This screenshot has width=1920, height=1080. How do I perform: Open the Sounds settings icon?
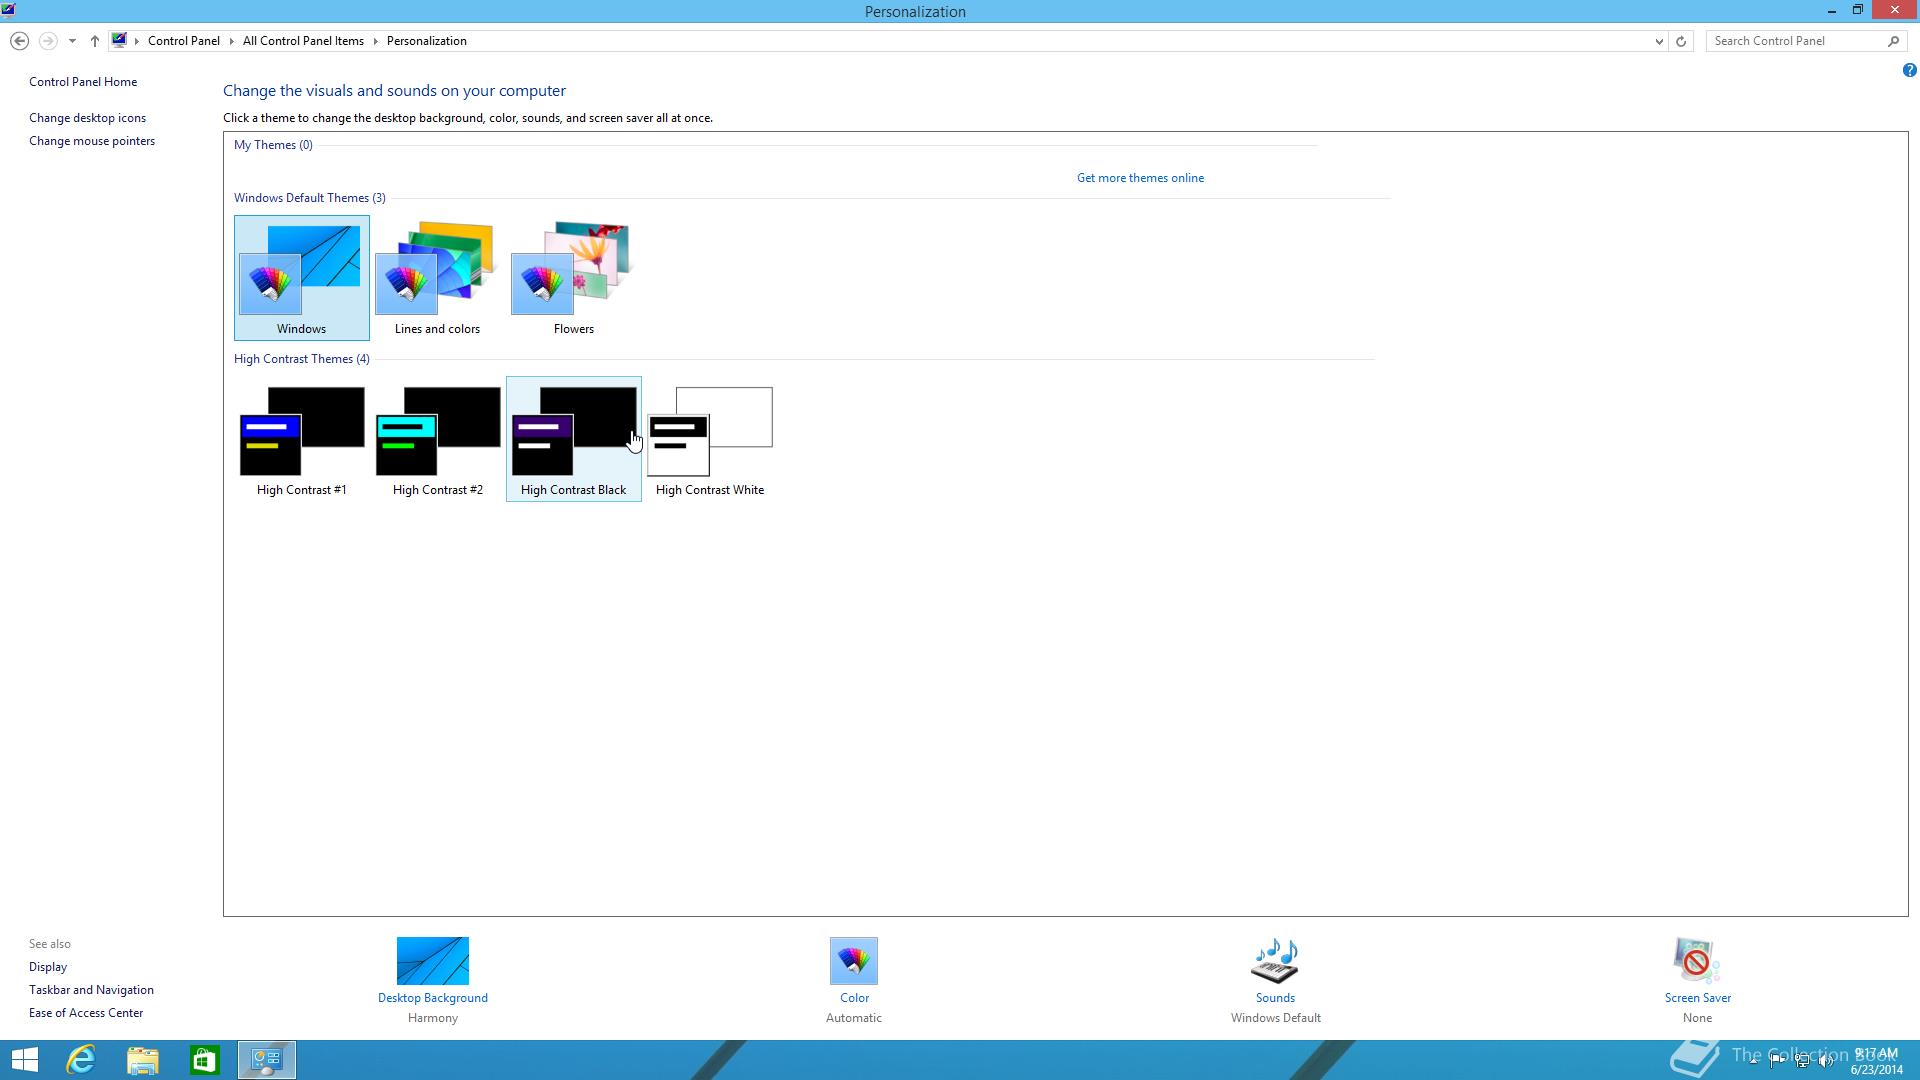pos(1275,961)
